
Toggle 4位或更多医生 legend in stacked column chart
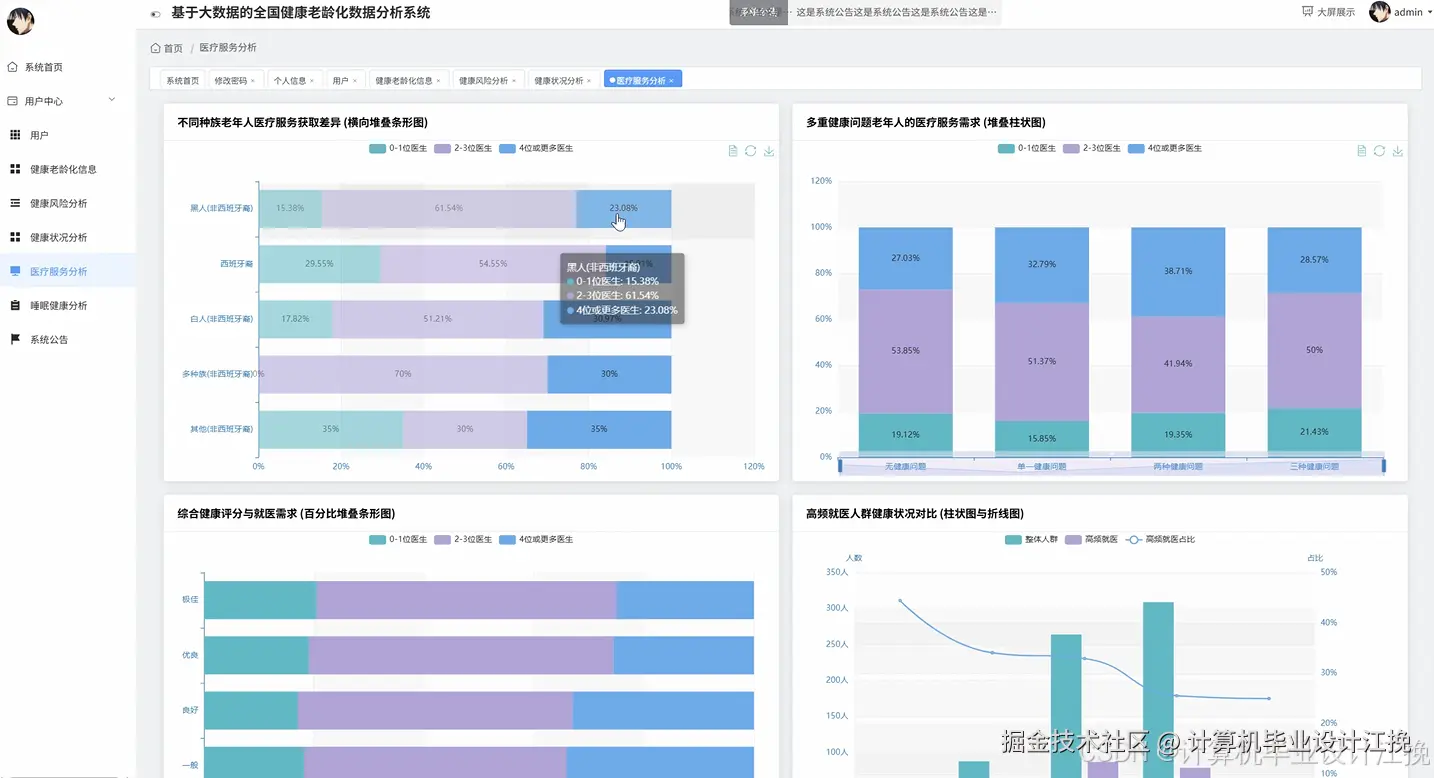click(1164, 148)
